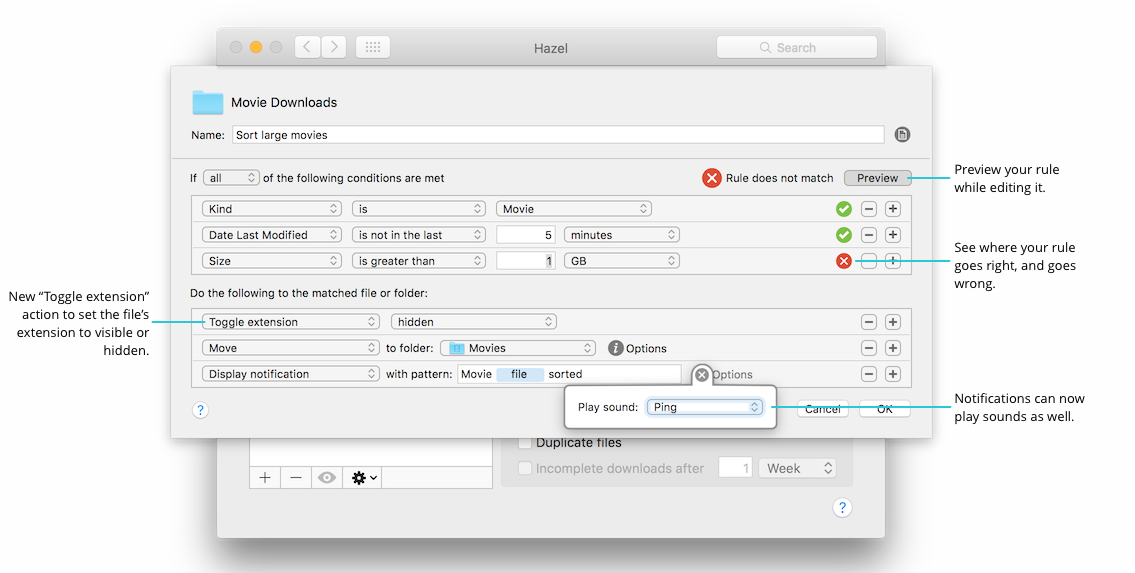Add action after Display notification row
The width and height of the screenshot is (1135, 573).
(x=893, y=374)
